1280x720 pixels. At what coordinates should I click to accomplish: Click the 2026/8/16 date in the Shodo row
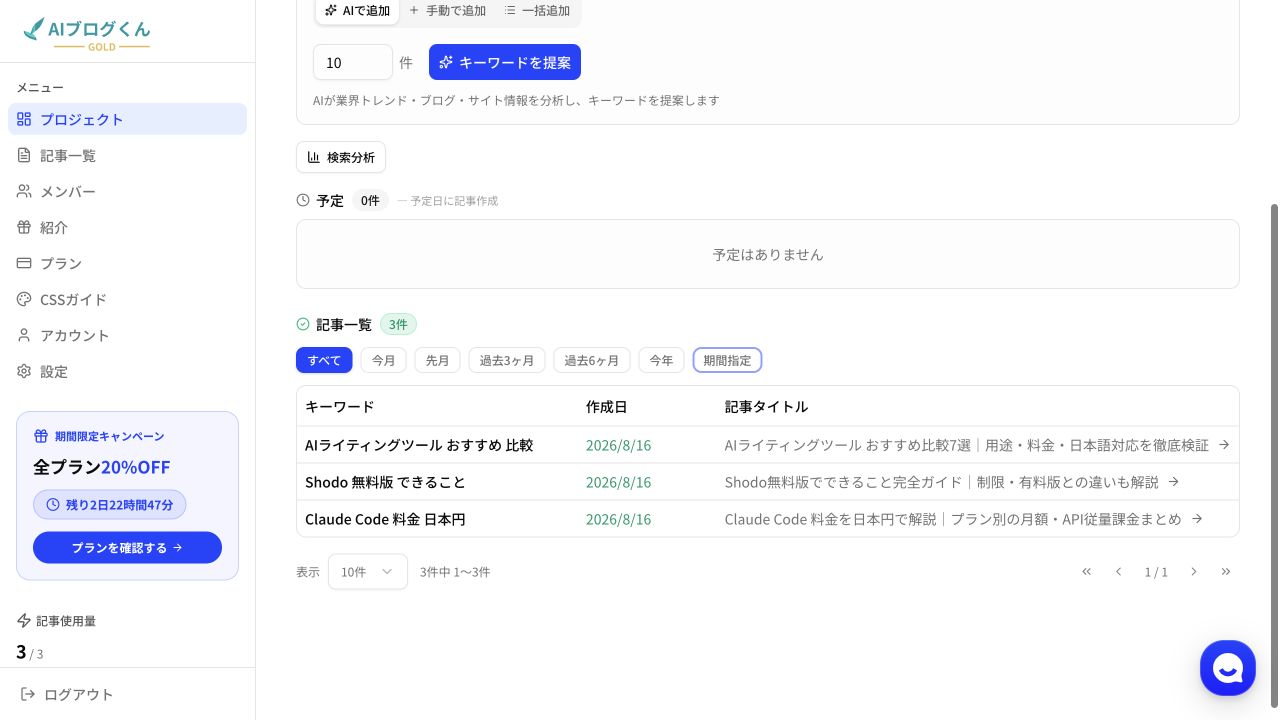click(x=618, y=482)
